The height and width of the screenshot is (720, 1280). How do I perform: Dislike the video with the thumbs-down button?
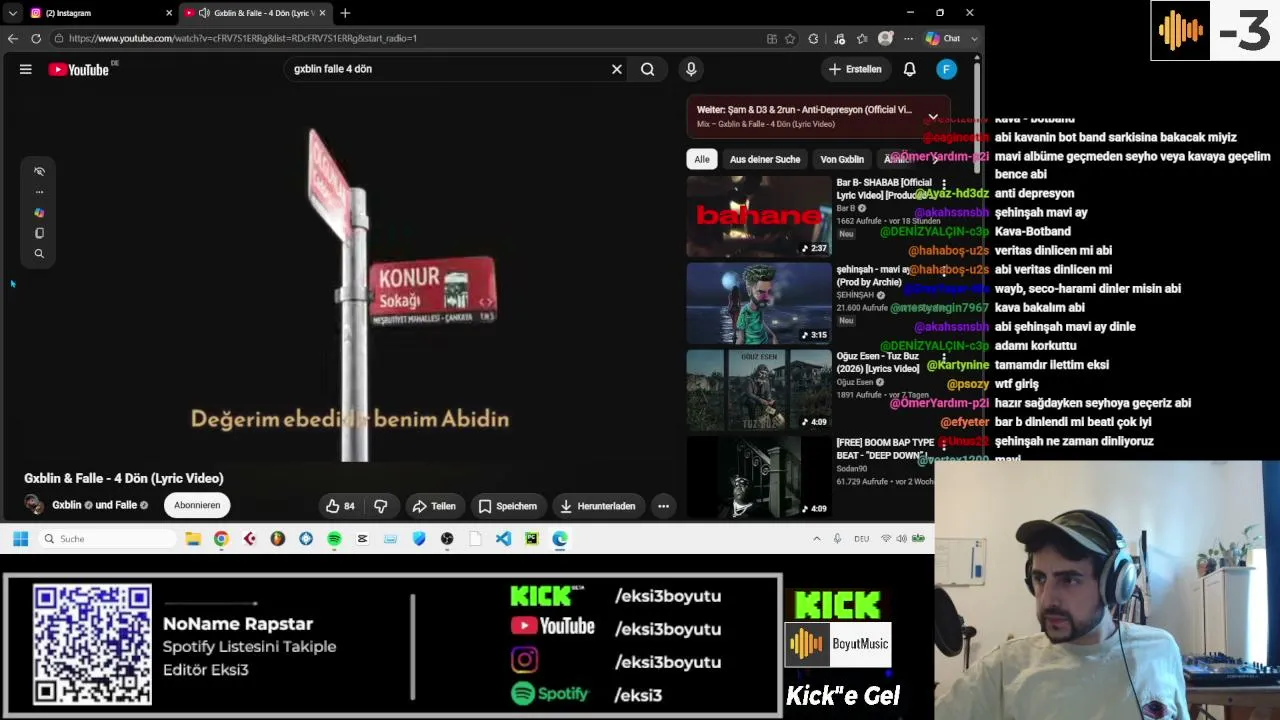pos(381,506)
